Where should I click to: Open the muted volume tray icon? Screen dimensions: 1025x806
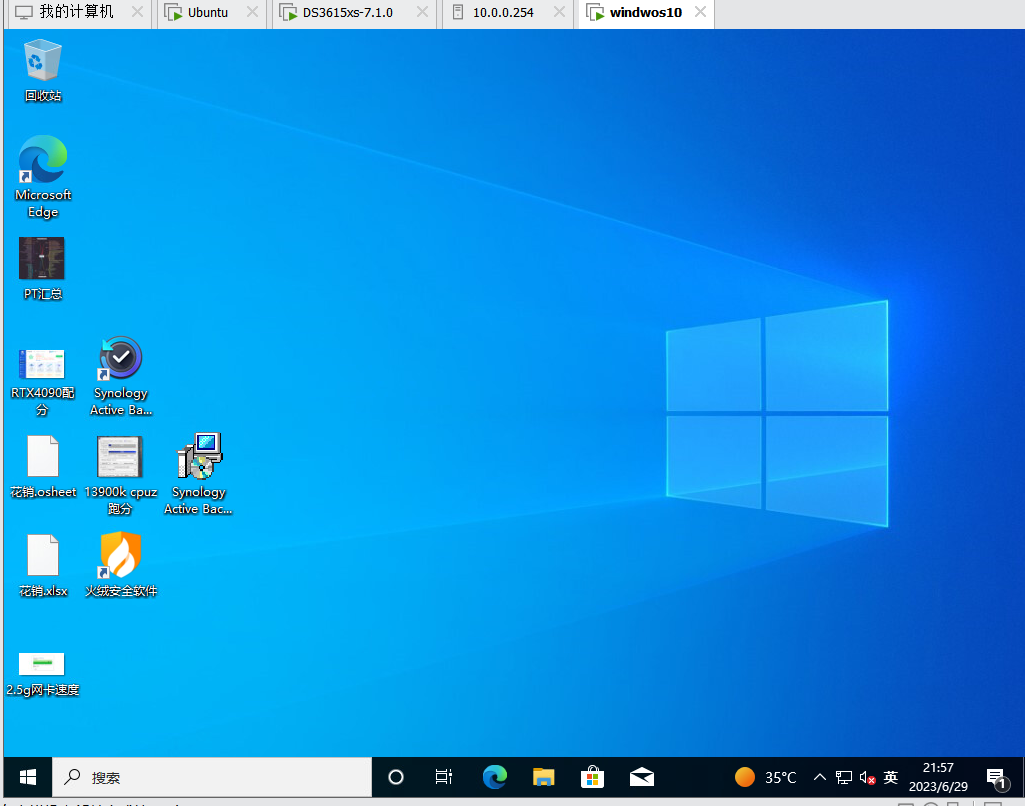point(867,777)
